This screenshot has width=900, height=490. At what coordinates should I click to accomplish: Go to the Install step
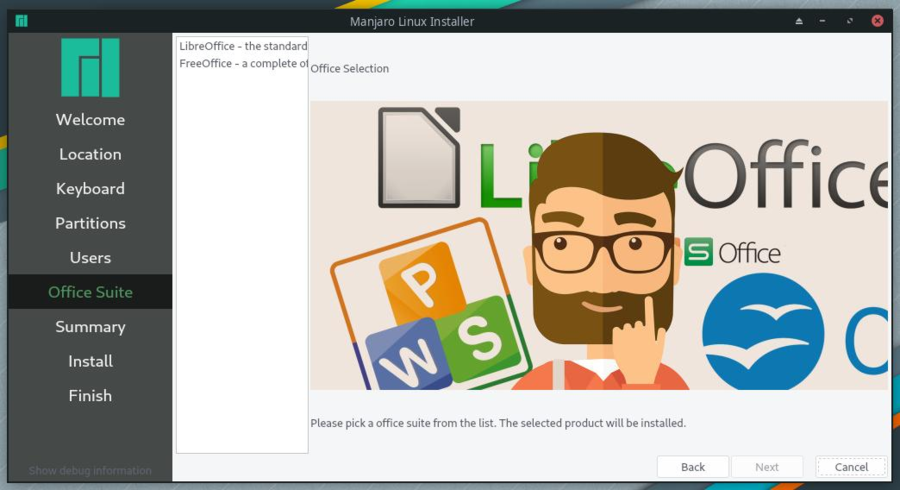point(90,360)
